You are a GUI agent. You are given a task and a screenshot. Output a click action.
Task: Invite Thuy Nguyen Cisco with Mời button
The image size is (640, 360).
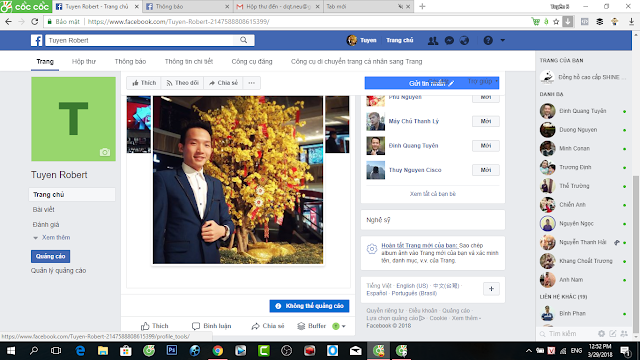point(486,170)
